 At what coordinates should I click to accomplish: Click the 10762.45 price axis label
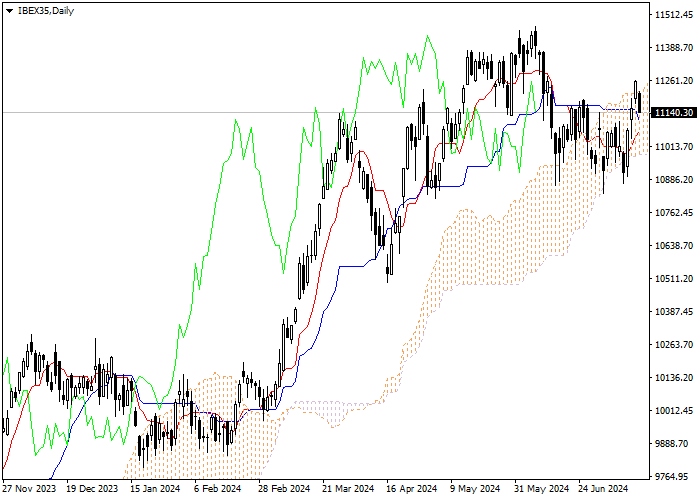(674, 212)
